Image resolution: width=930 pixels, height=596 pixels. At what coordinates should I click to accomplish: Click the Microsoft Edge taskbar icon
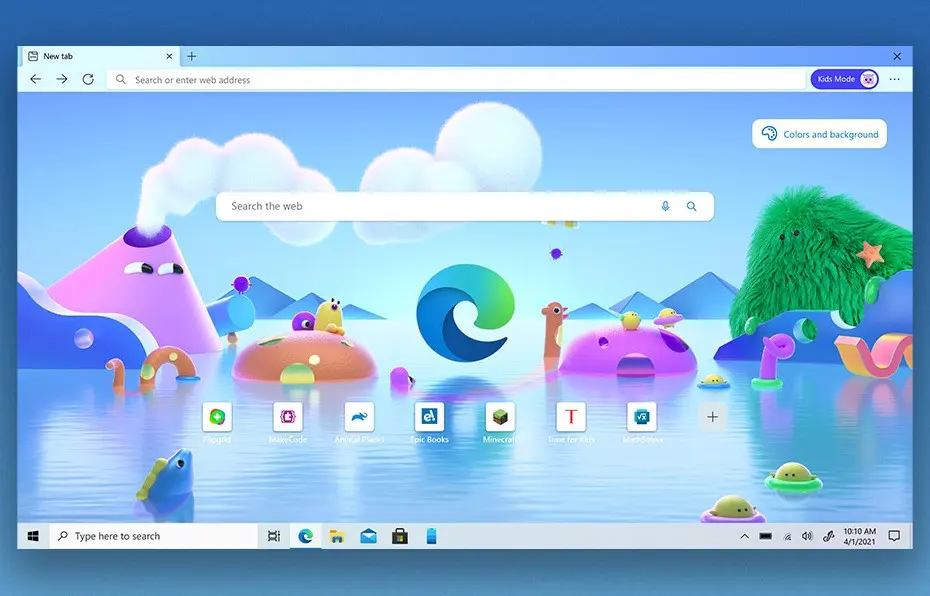click(x=305, y=536)
